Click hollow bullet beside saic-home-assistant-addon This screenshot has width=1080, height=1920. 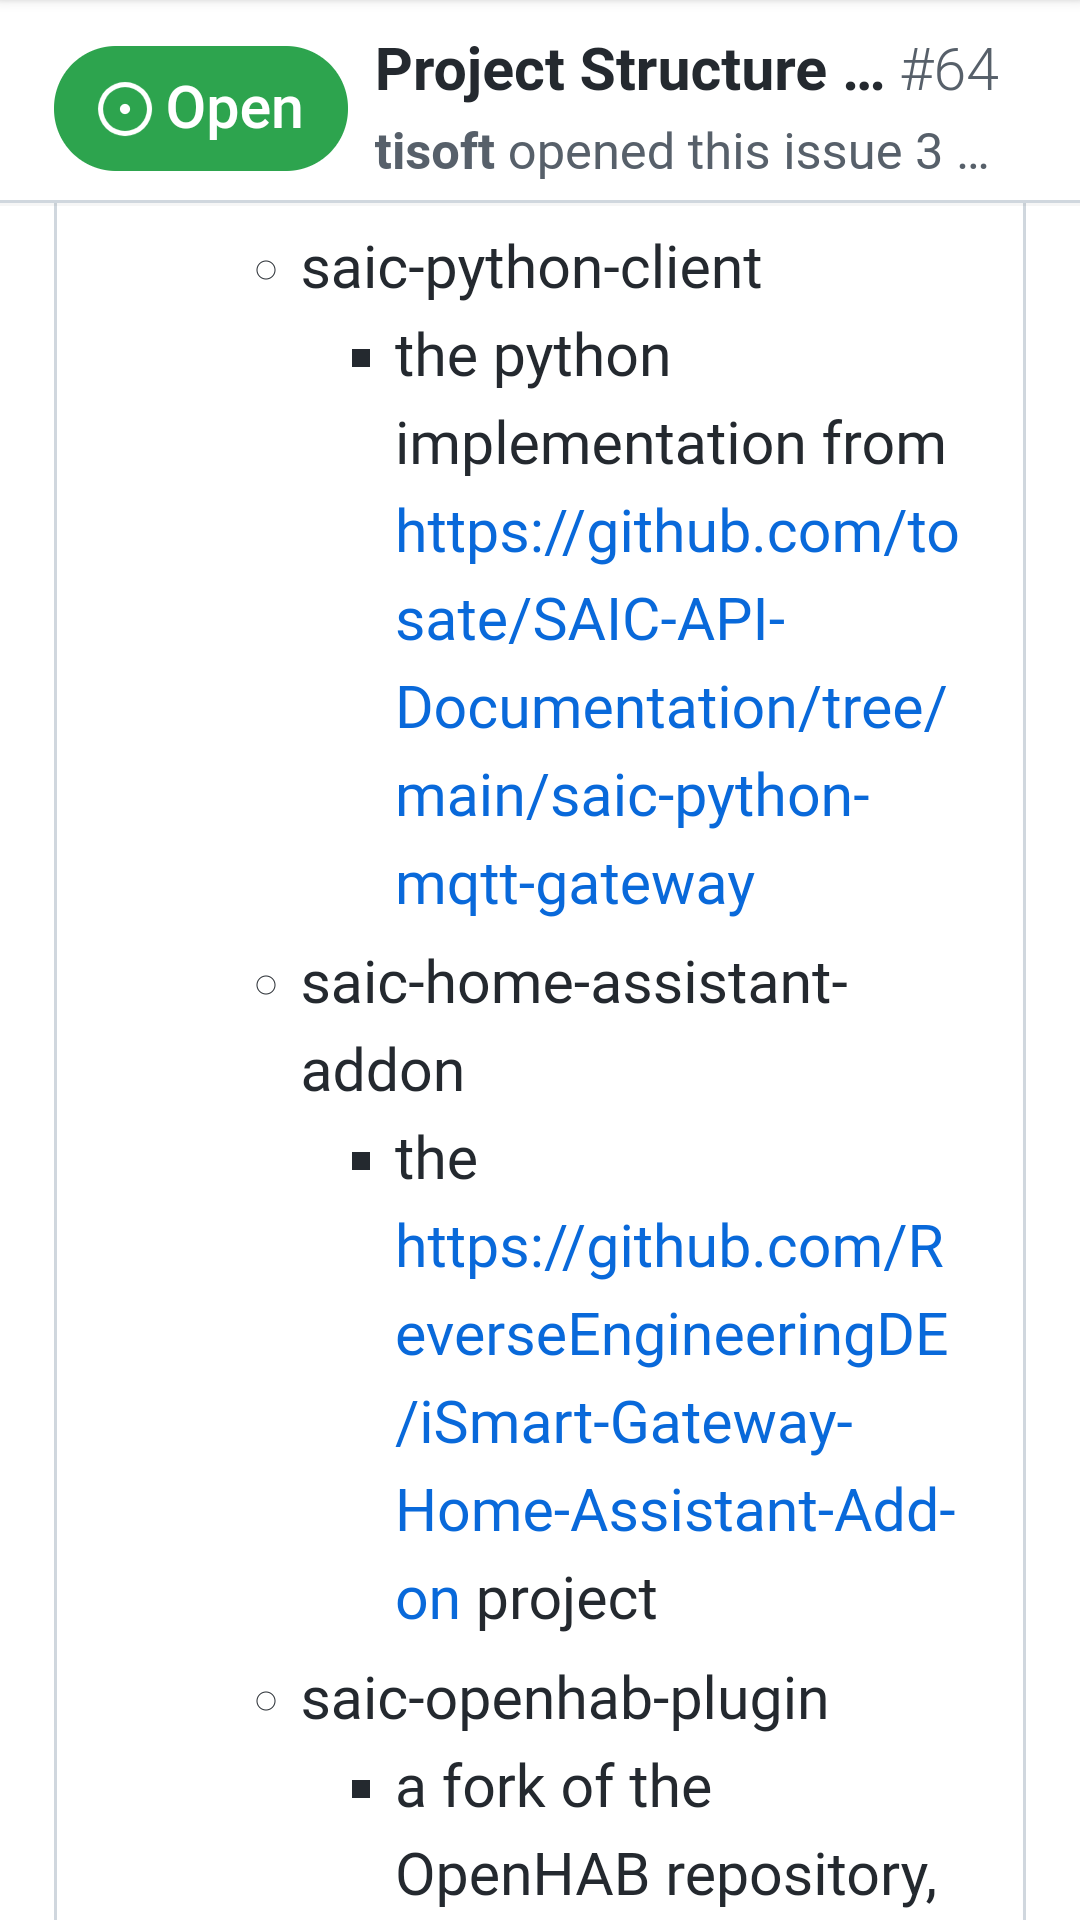click(266, 986)
